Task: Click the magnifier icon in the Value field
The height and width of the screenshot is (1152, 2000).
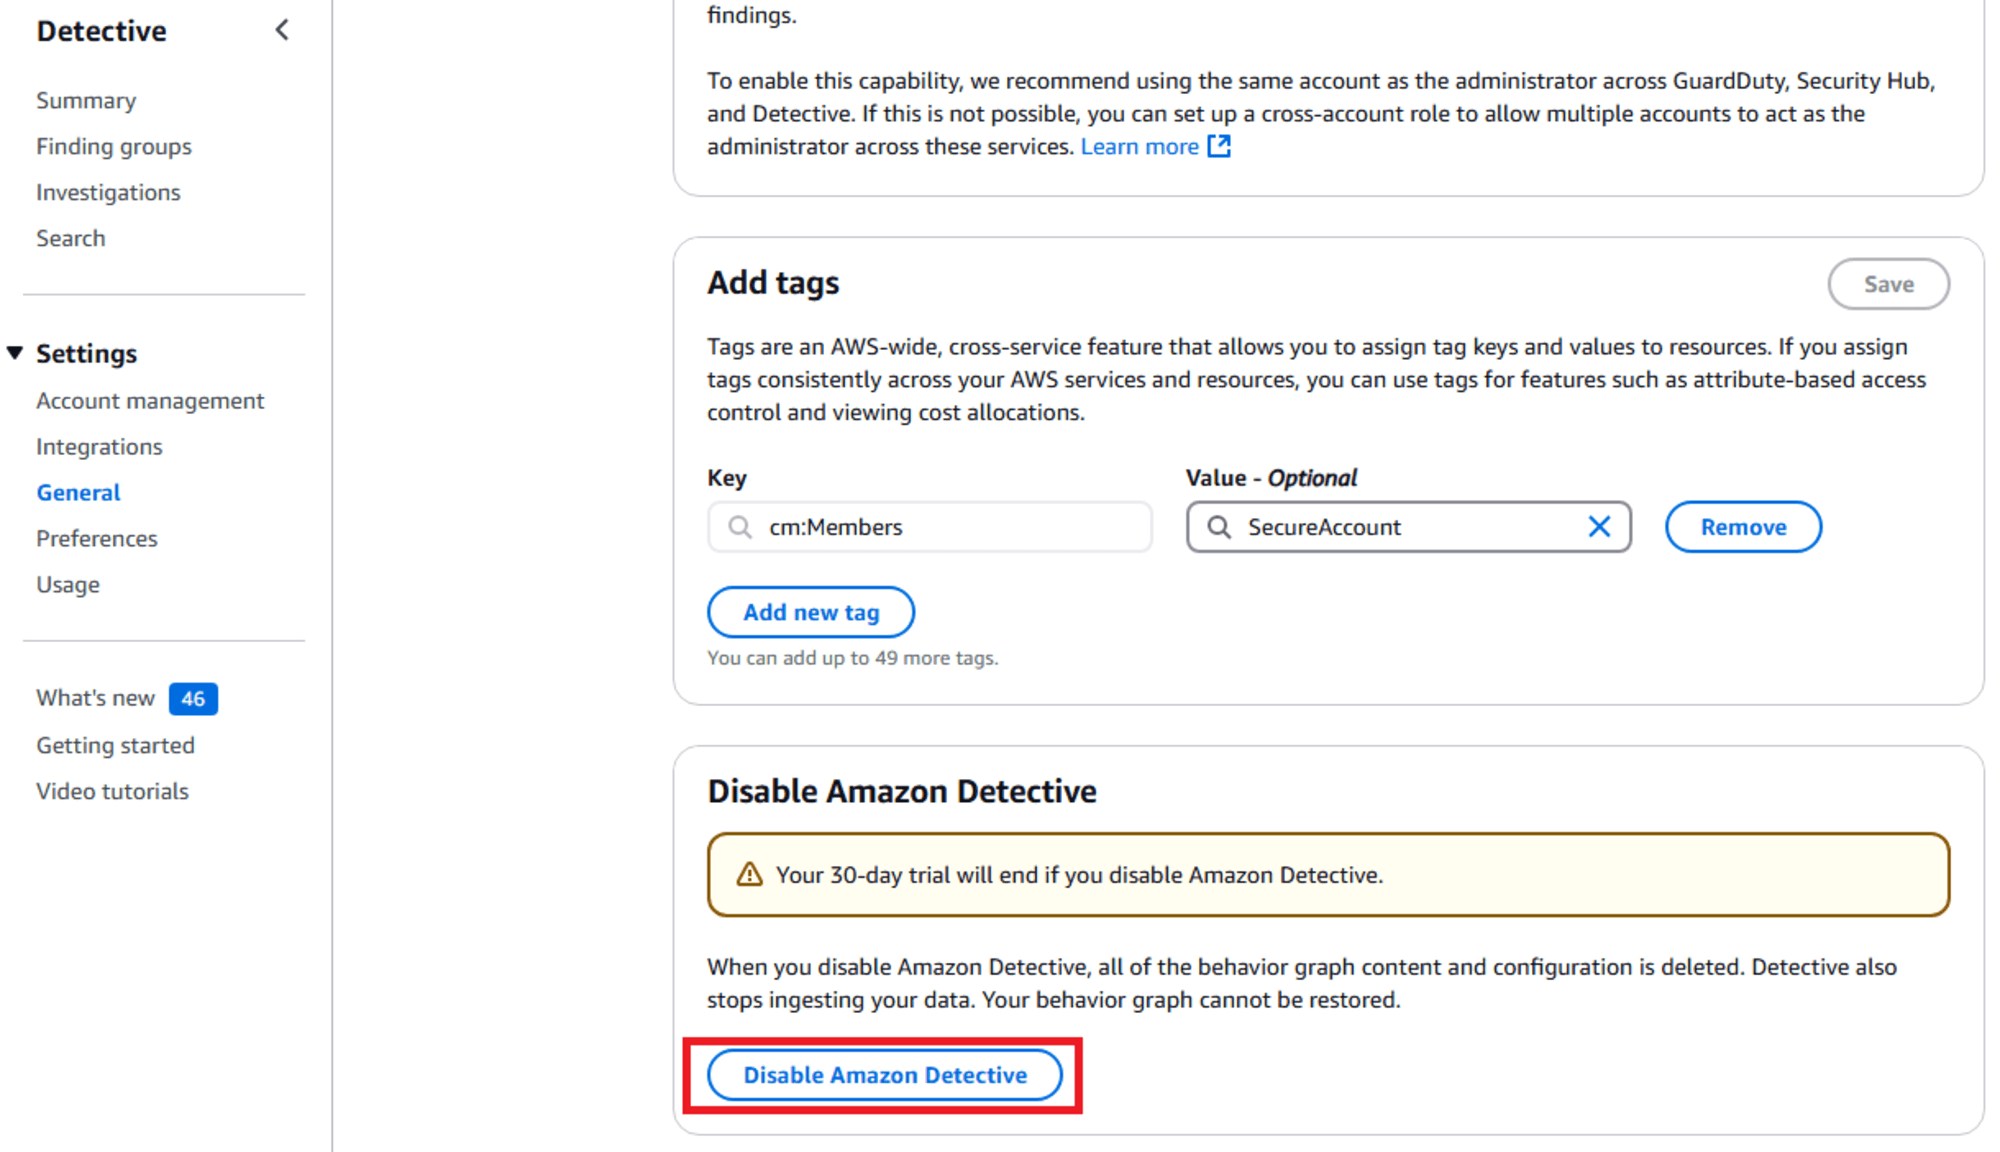Action: coord(1219,527)
